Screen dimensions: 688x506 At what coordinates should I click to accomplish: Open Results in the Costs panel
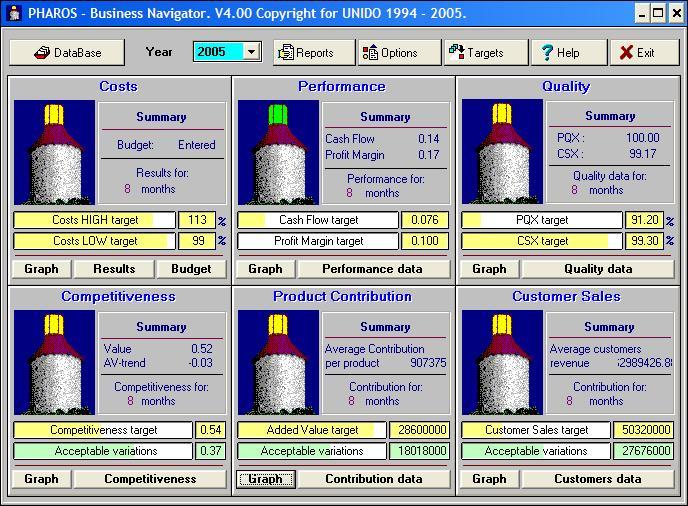pos(114,269)
